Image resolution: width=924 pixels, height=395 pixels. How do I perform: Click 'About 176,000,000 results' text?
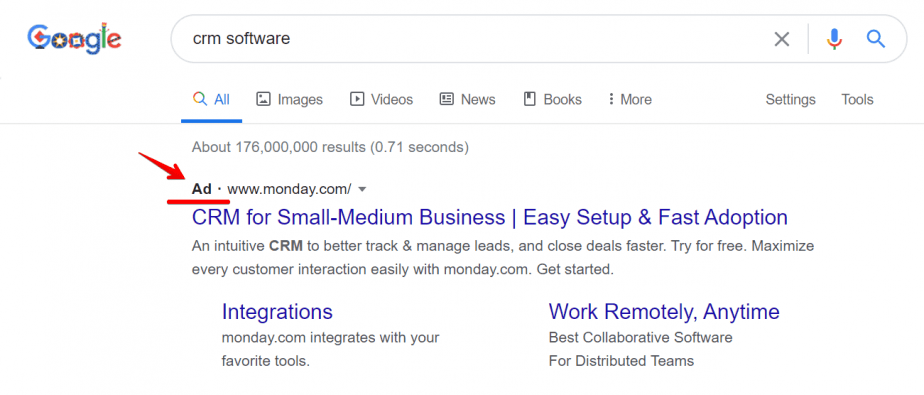[x=330, y=147]
